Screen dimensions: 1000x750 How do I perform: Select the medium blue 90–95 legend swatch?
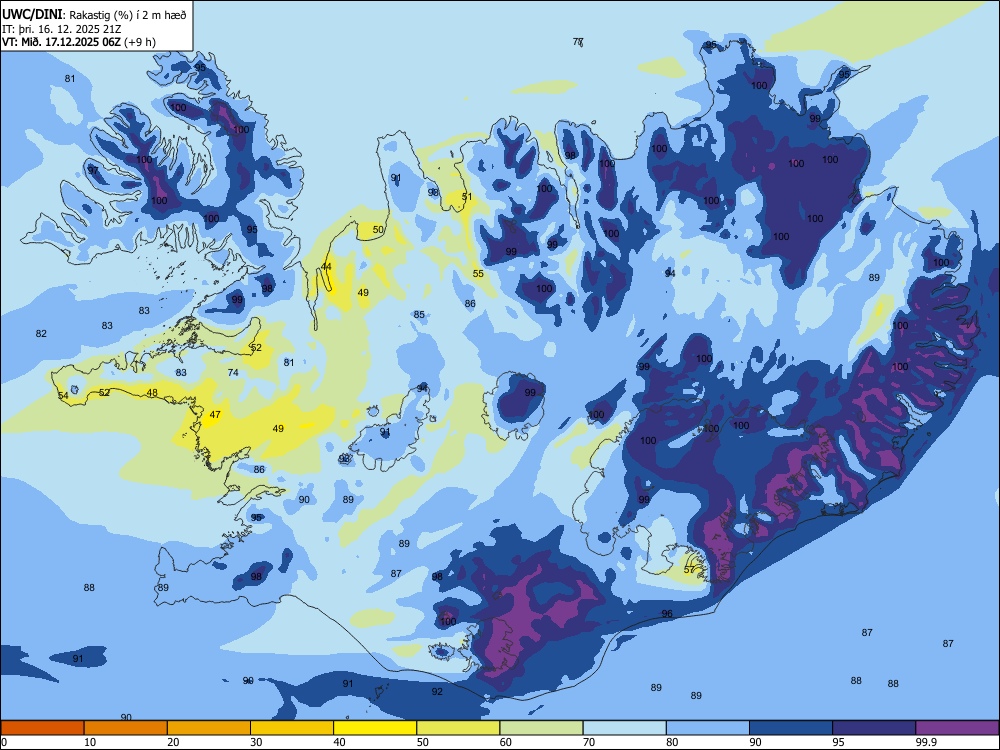point(791,728)
